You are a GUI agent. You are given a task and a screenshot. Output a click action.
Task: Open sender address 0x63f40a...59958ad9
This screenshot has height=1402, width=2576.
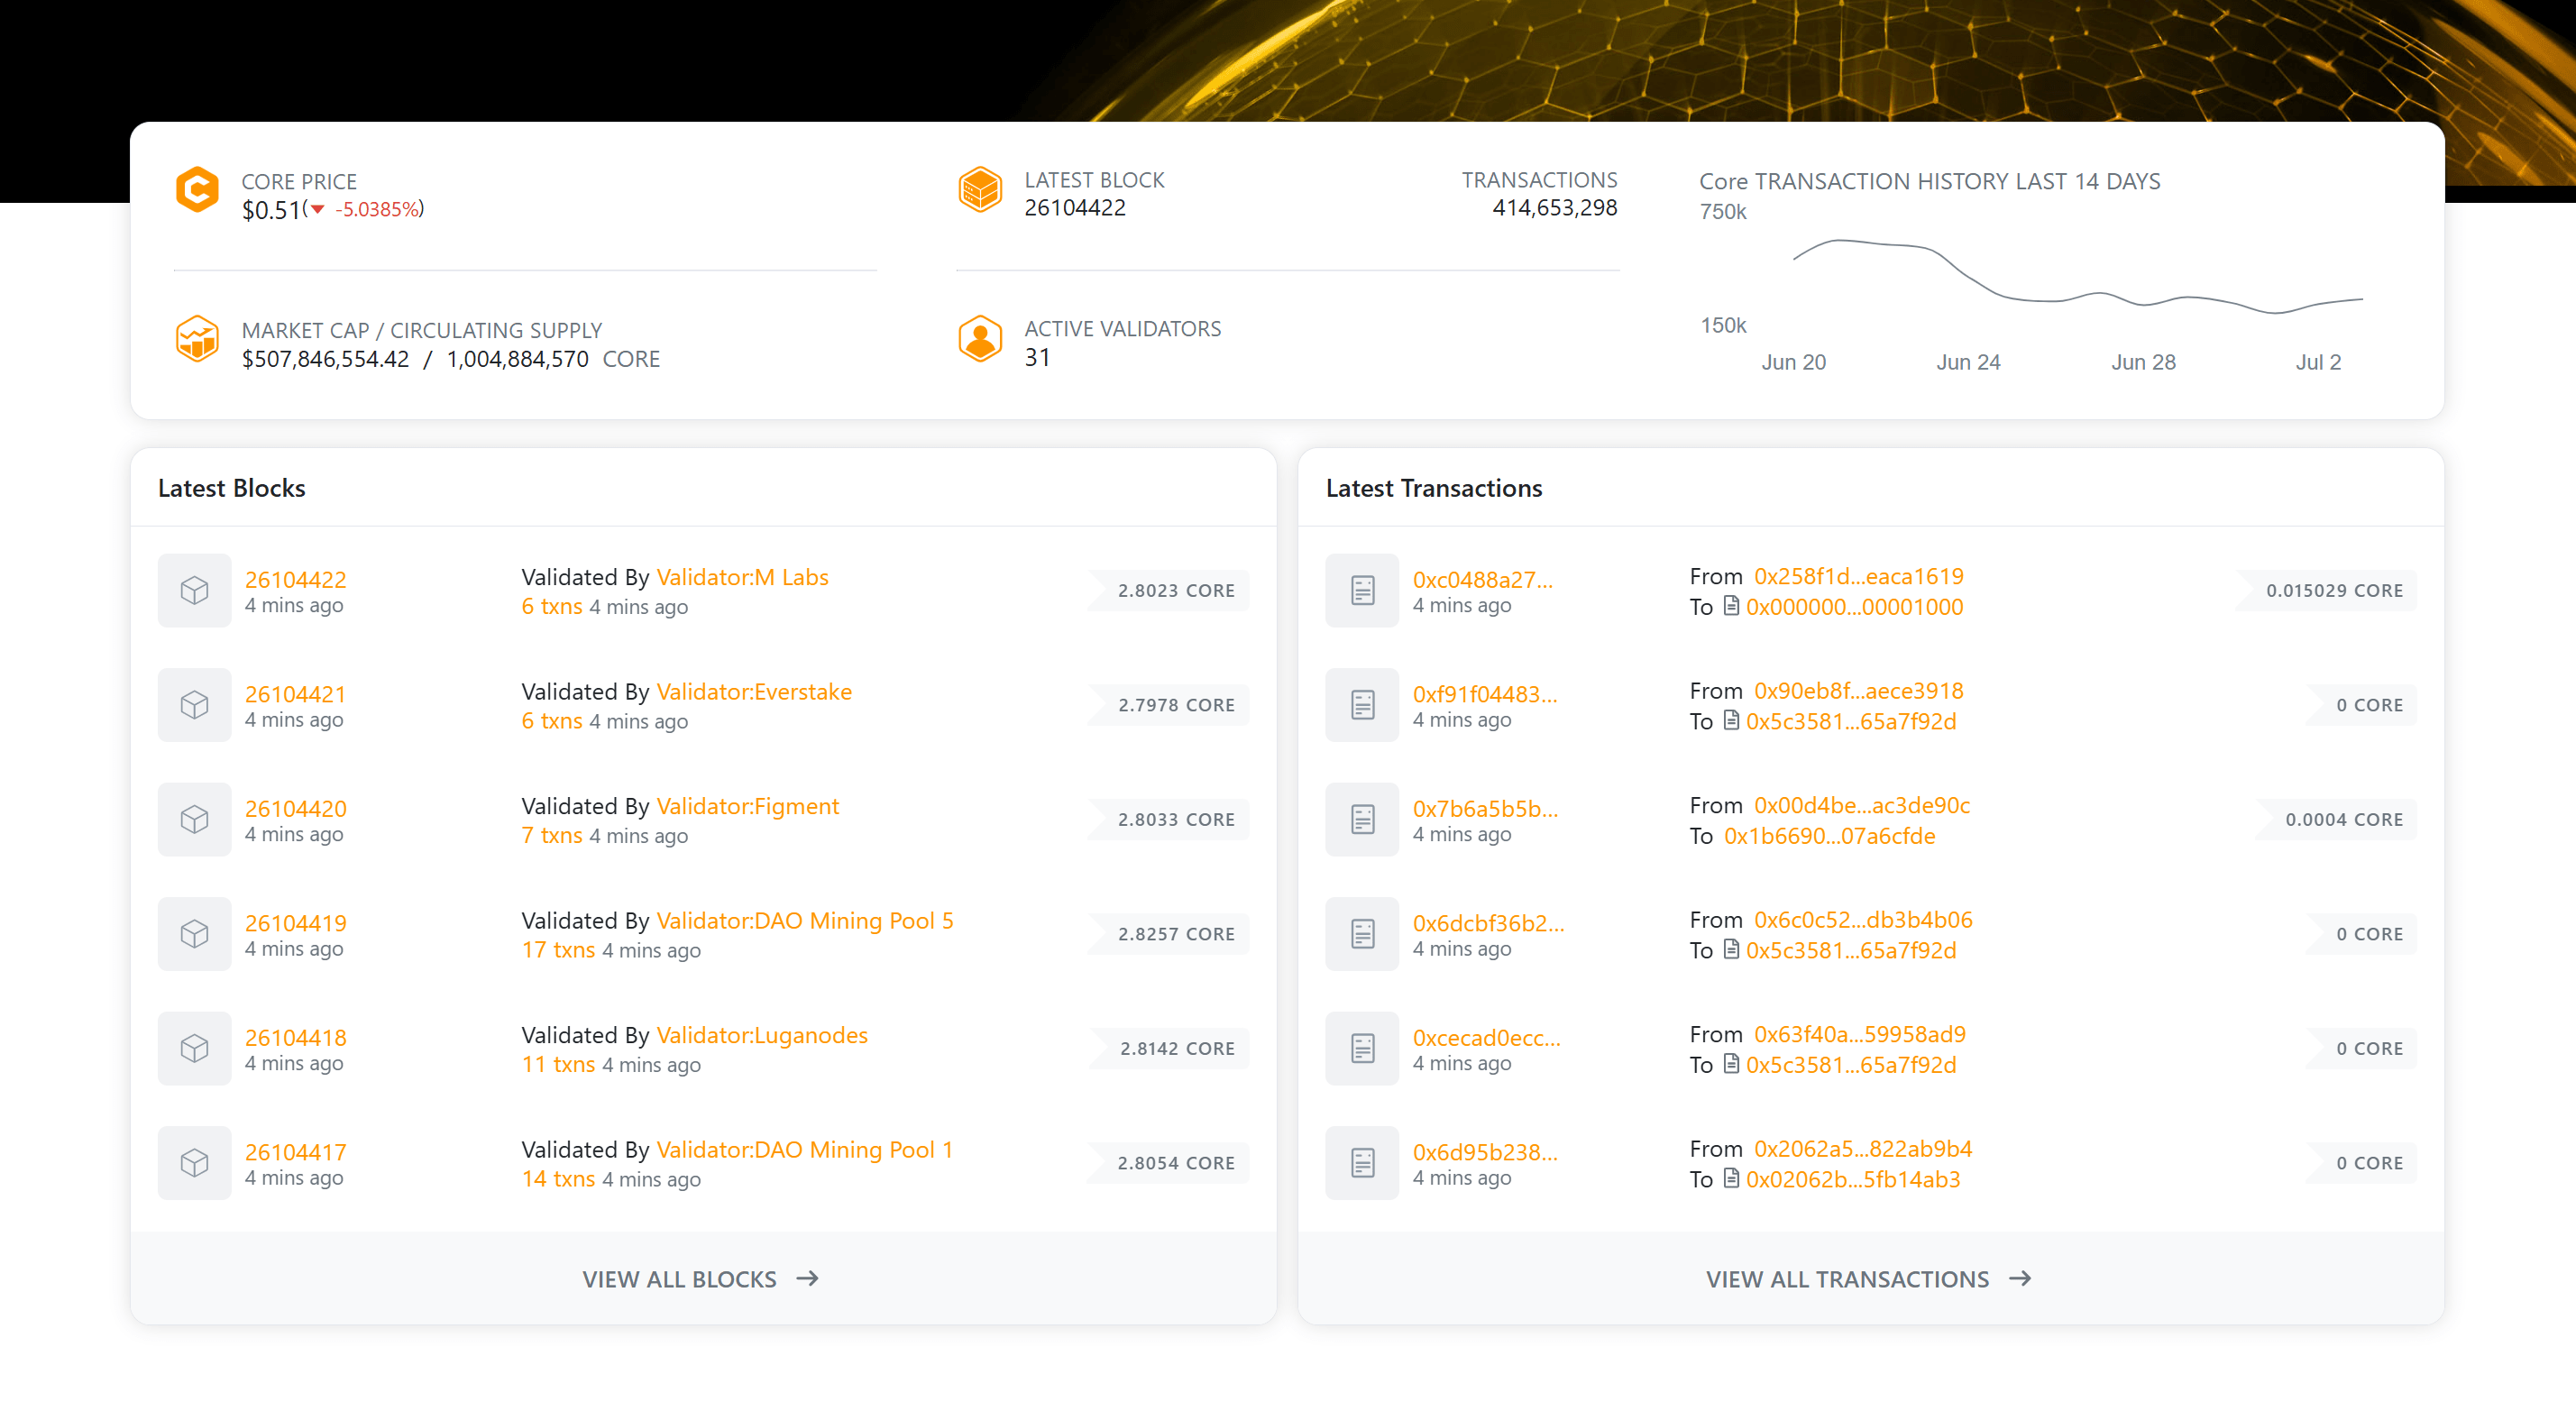pos(1859,1034)
